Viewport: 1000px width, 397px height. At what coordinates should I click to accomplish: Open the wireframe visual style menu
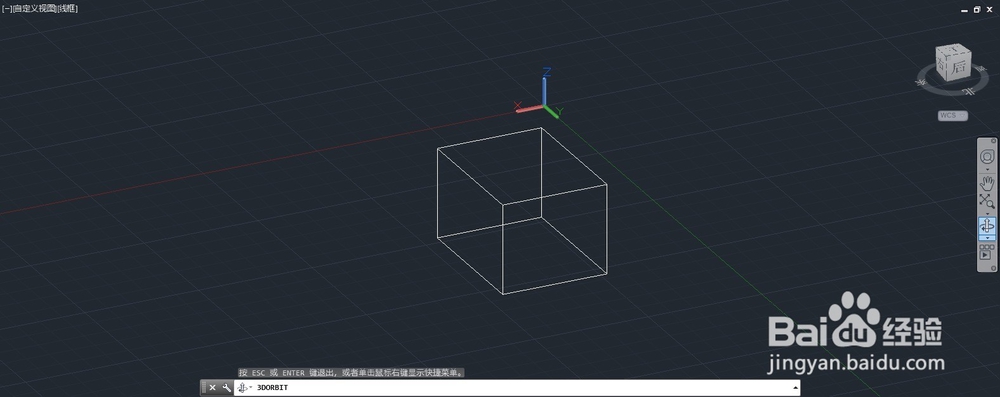coord(67,8)
